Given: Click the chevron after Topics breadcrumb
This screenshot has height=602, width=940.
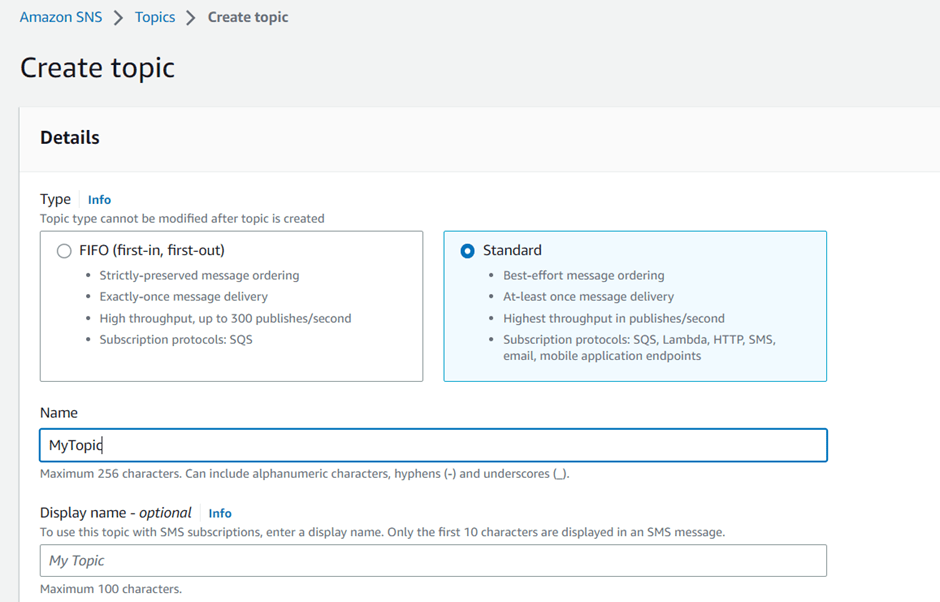Looking at the screenshot, I should tap(191, 18).
